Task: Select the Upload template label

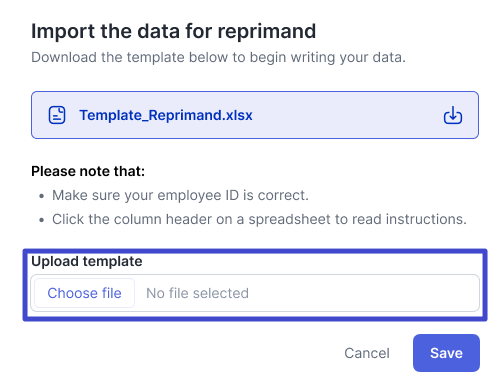Action: pos(87,261)
